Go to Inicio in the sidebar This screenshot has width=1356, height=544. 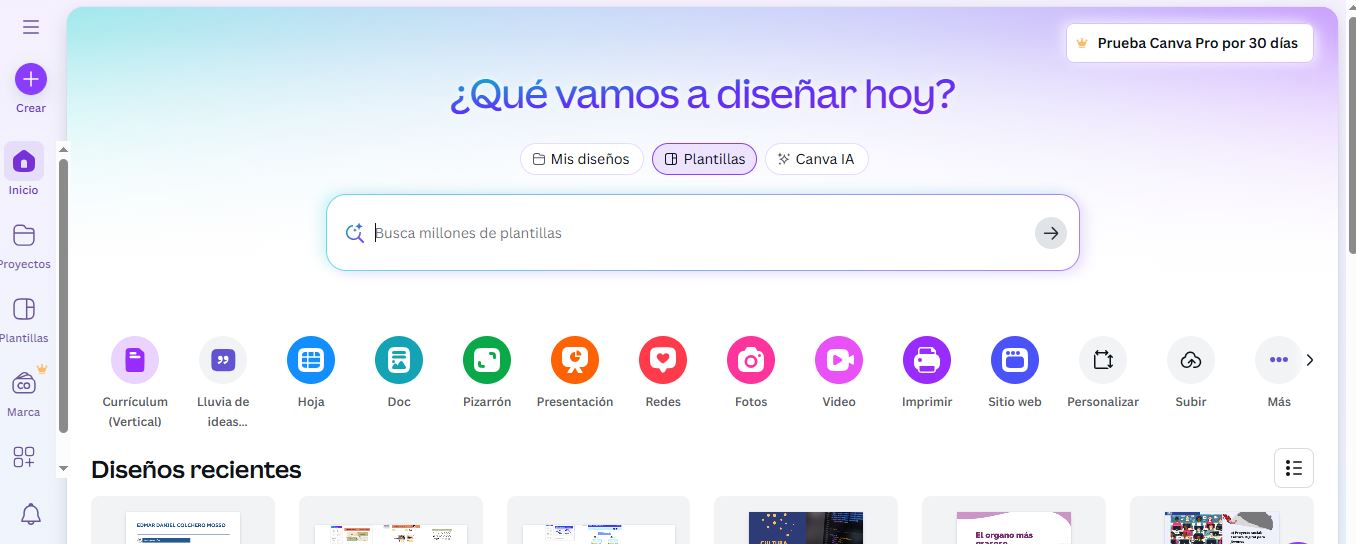(24, 161)
